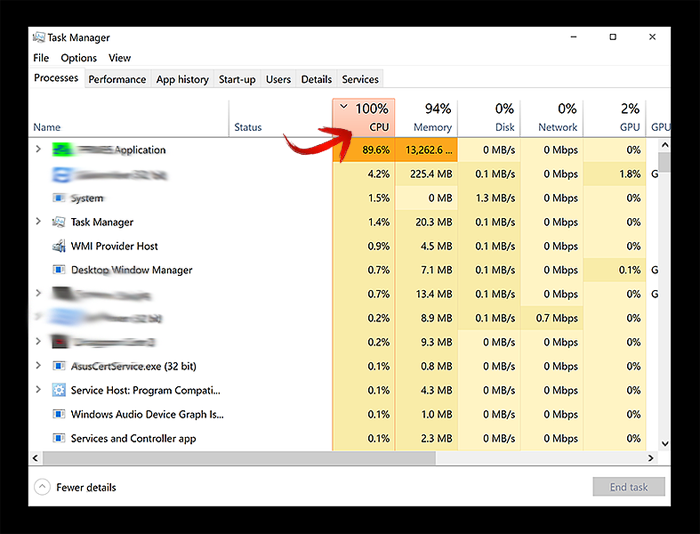This screenshot has width=700, height=534.
Task: Maximize the Task Manager window
Action: [613, 37]
